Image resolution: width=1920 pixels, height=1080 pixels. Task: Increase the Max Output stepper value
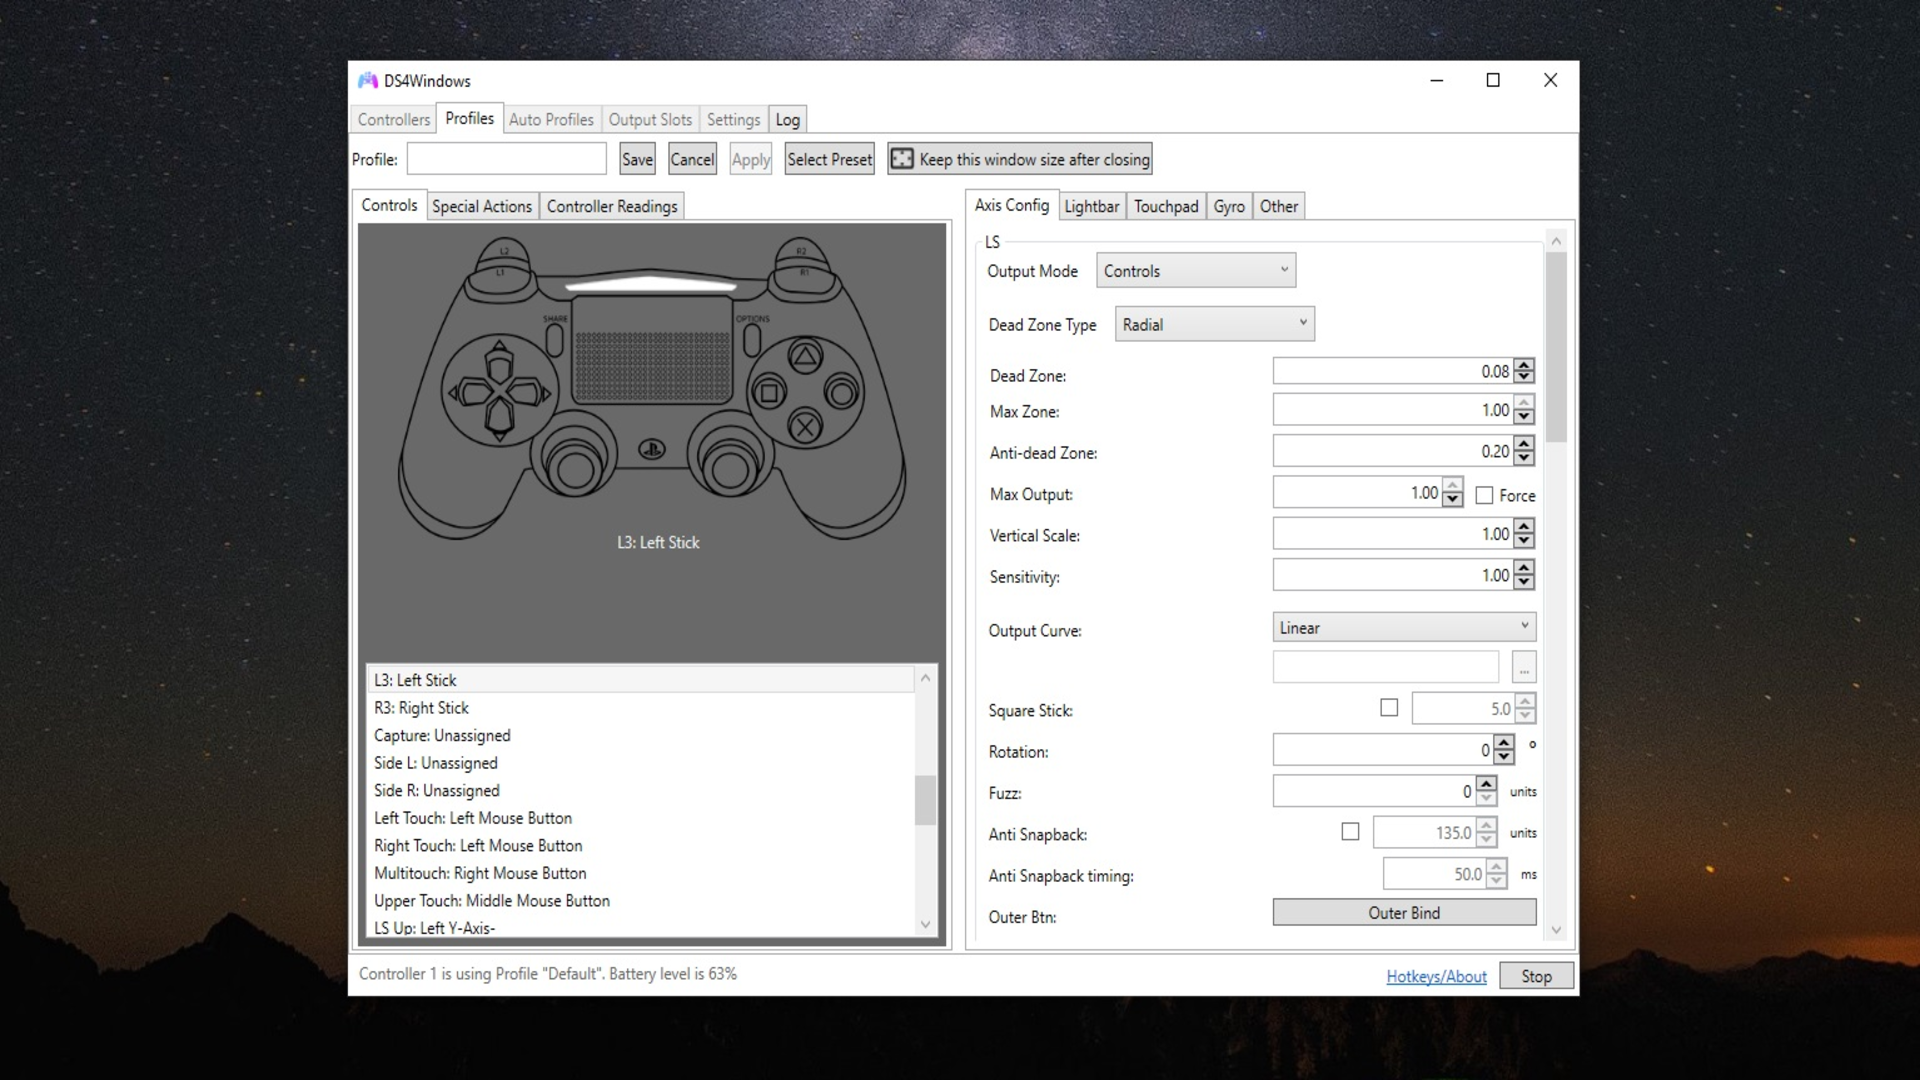[x=1453, y=486]
